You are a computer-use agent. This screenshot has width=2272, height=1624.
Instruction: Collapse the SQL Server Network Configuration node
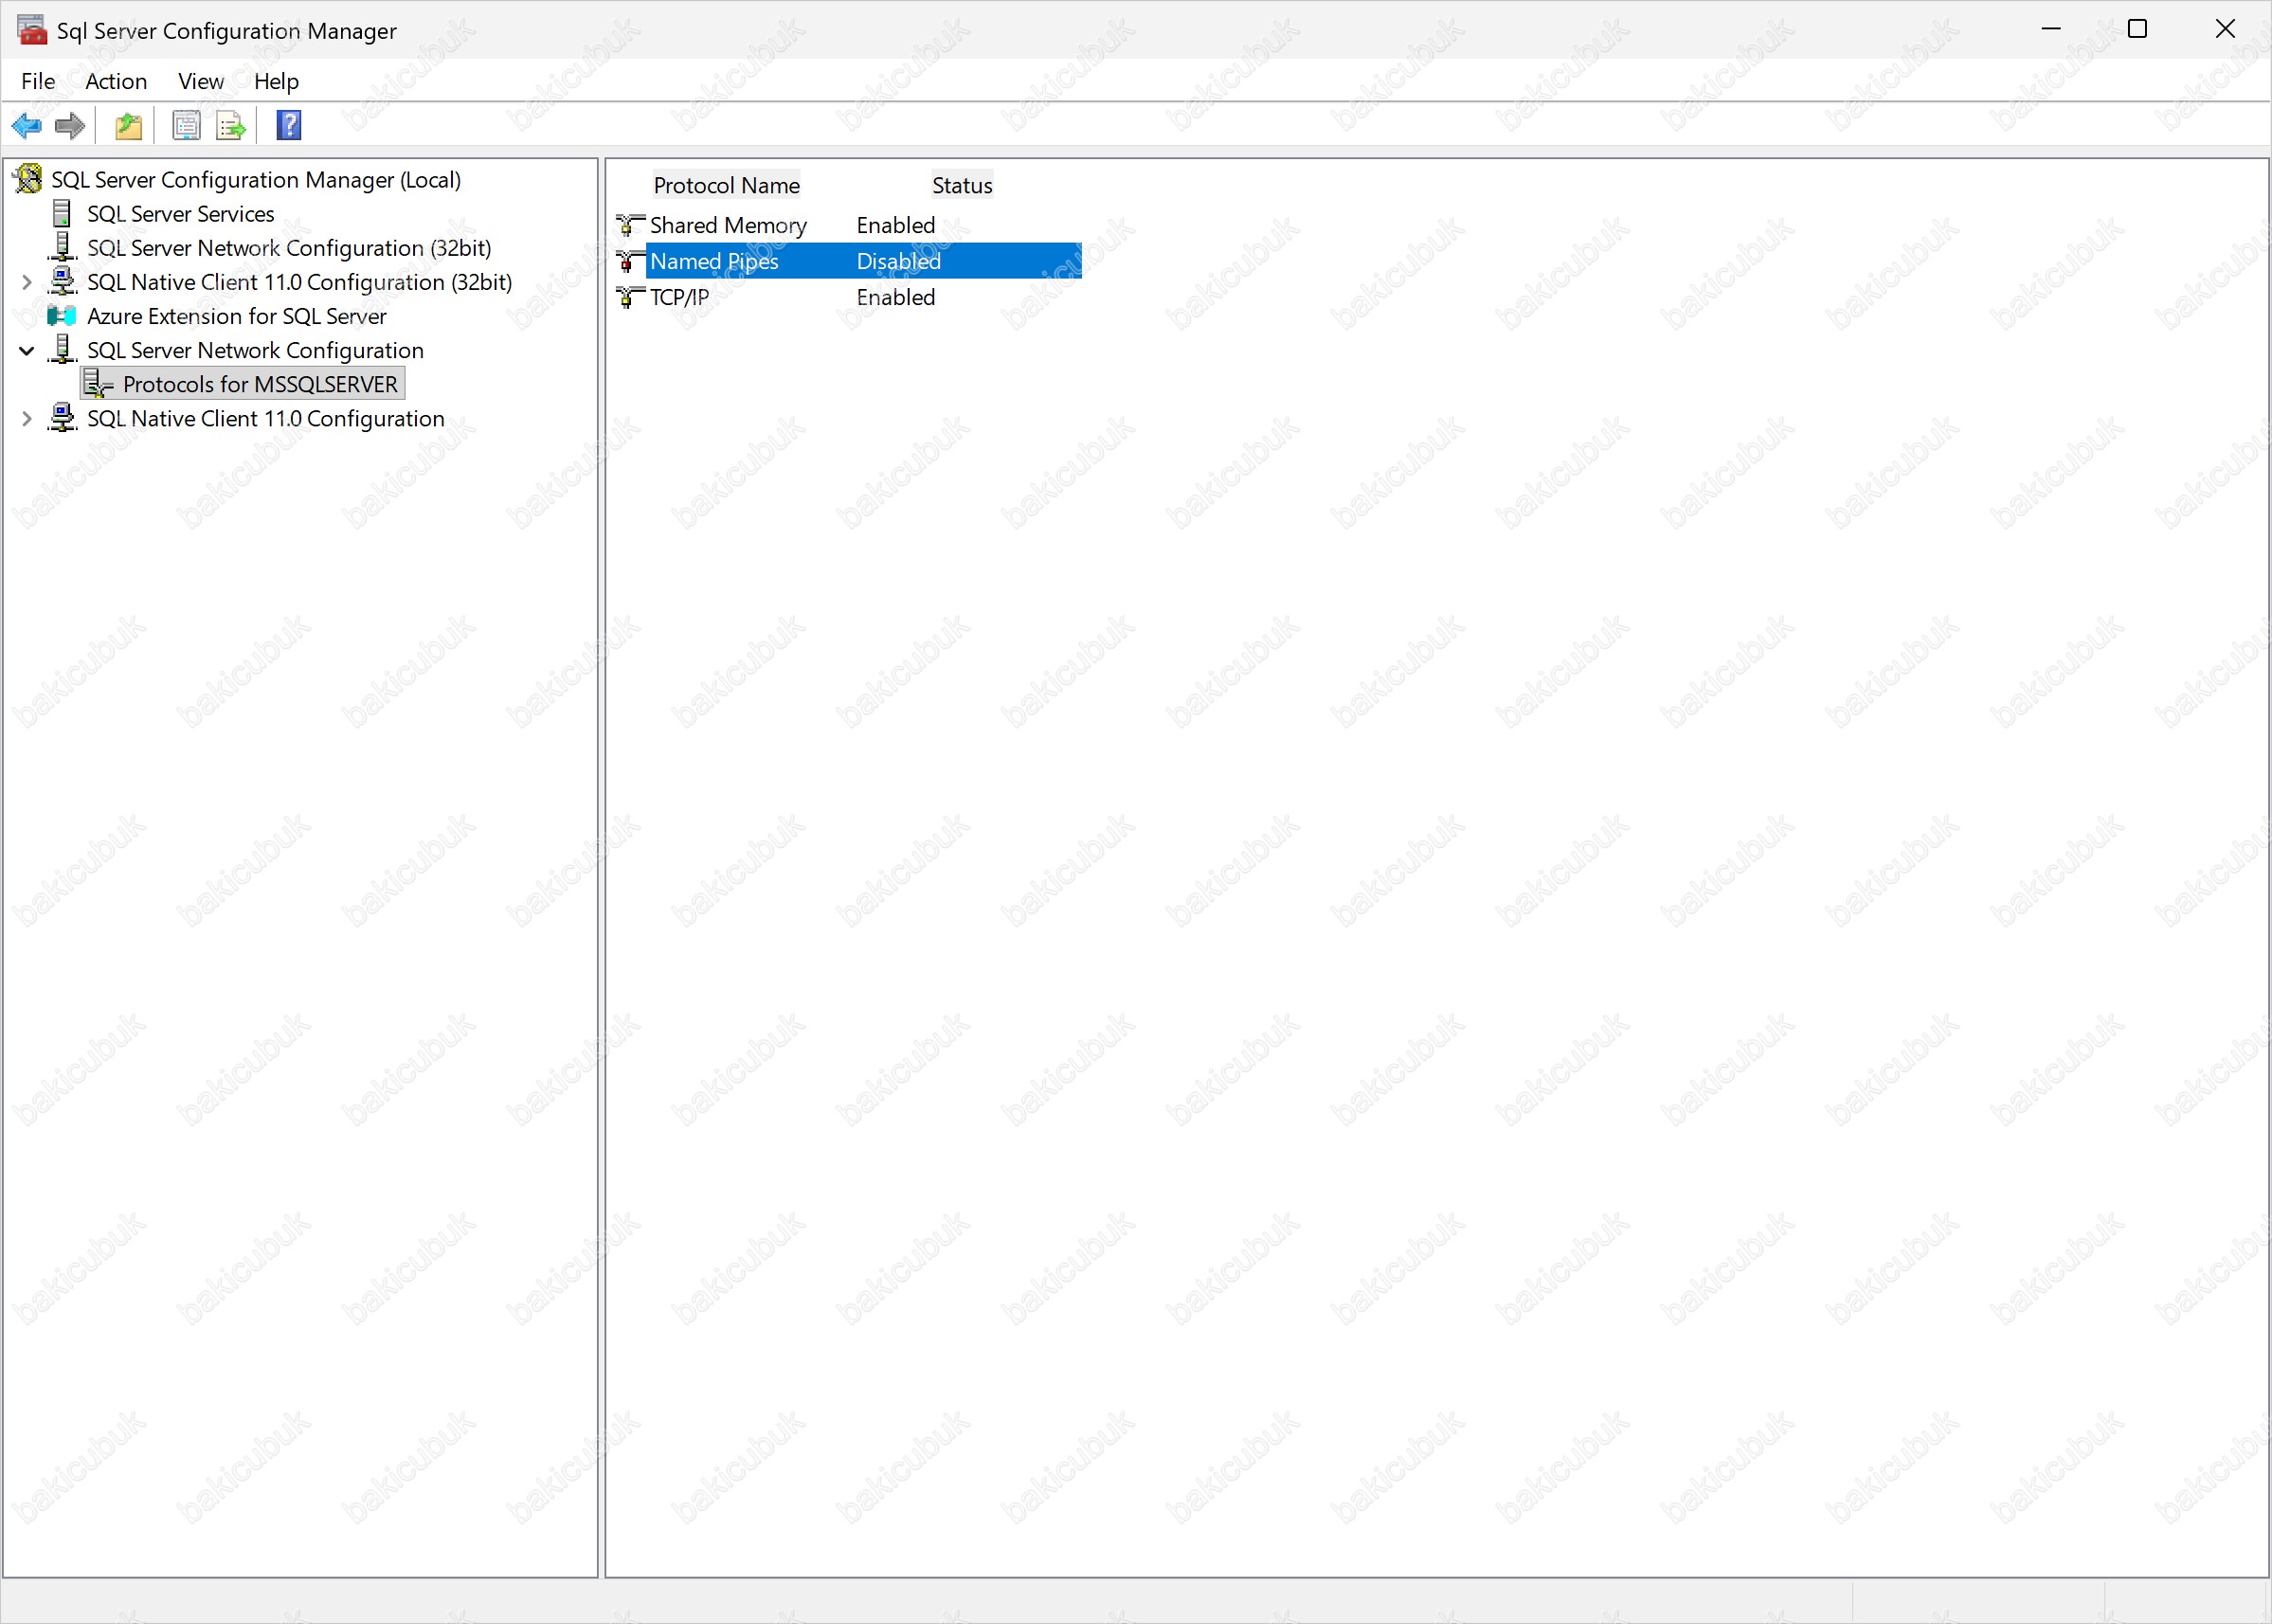27,351
